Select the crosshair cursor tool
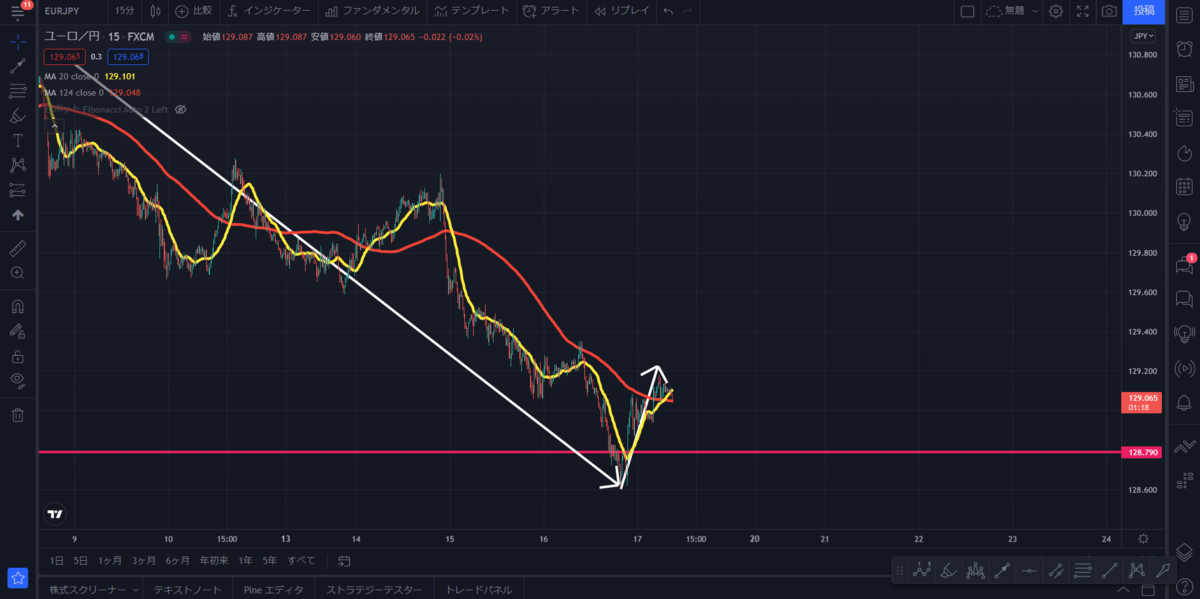This screenshot has height=599, width=1200. (17, 43)
